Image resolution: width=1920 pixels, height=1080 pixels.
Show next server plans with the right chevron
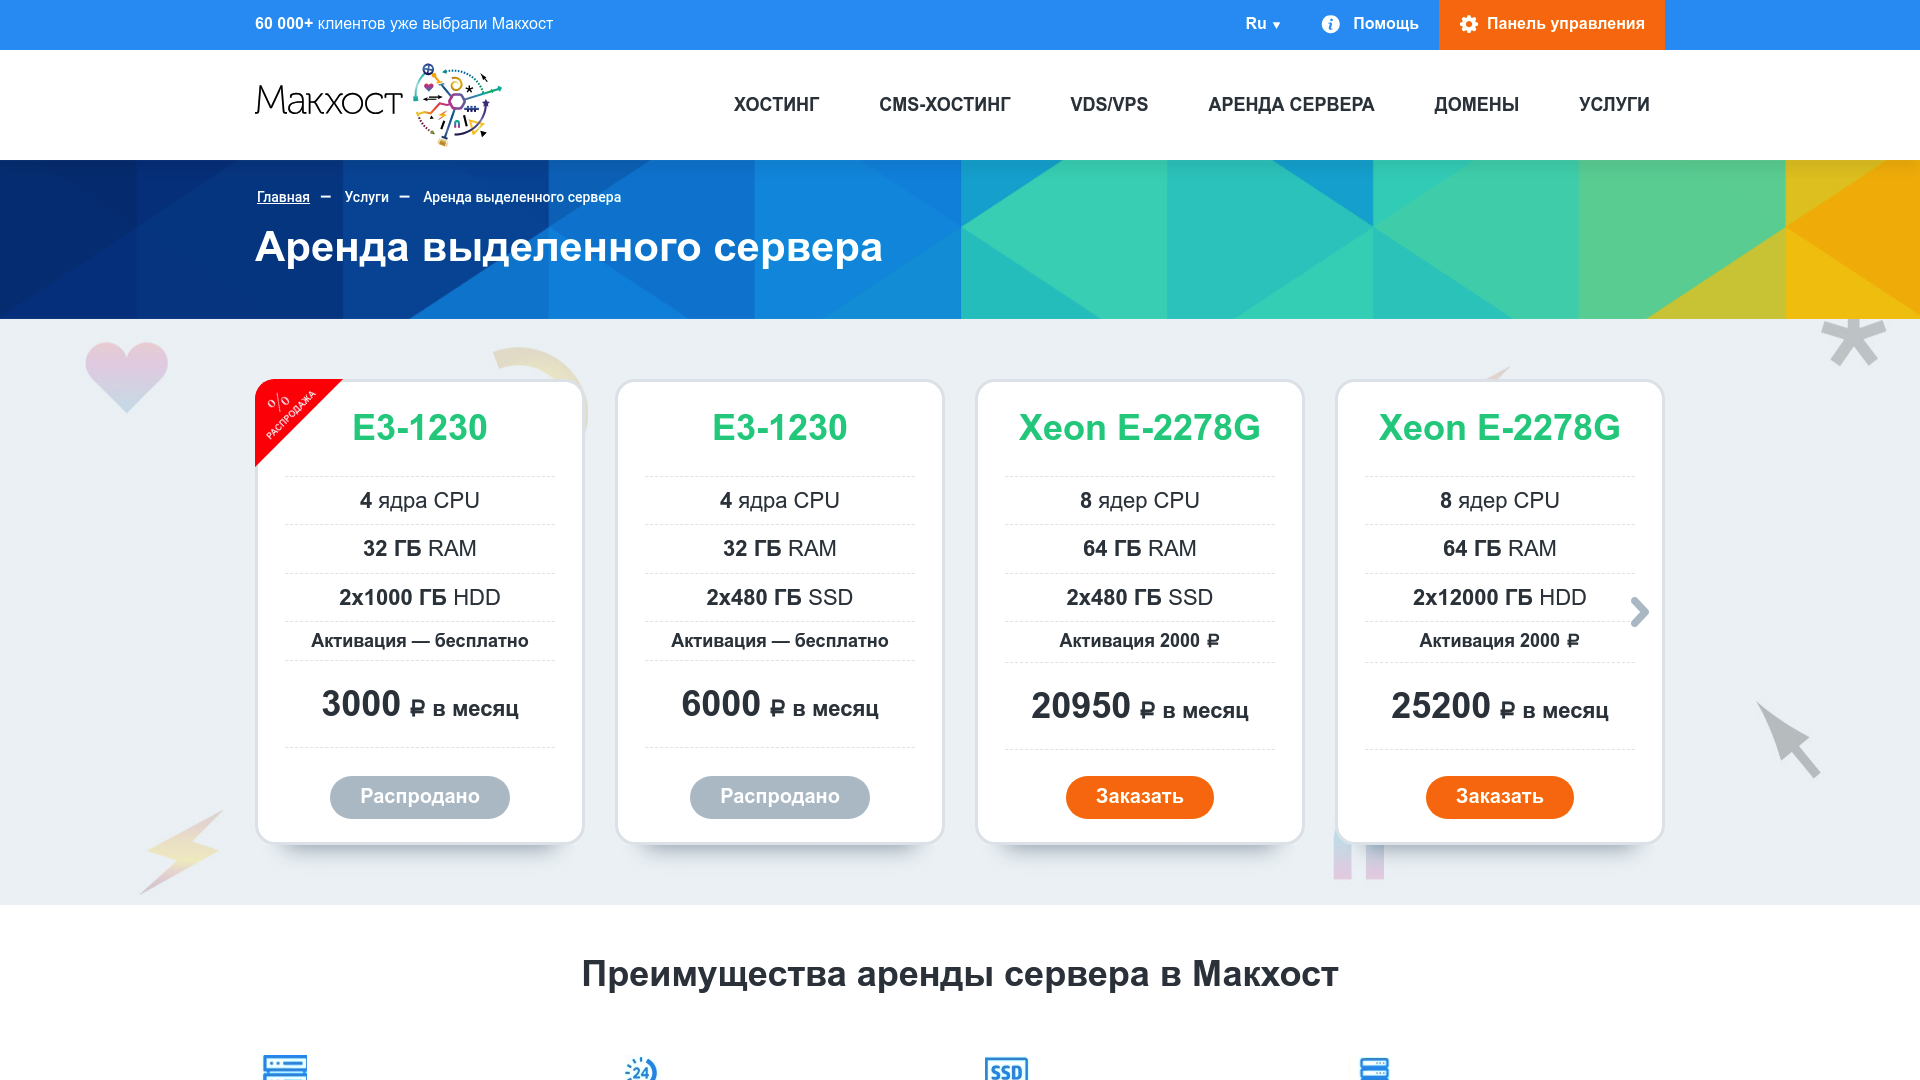coord(1639,612)
